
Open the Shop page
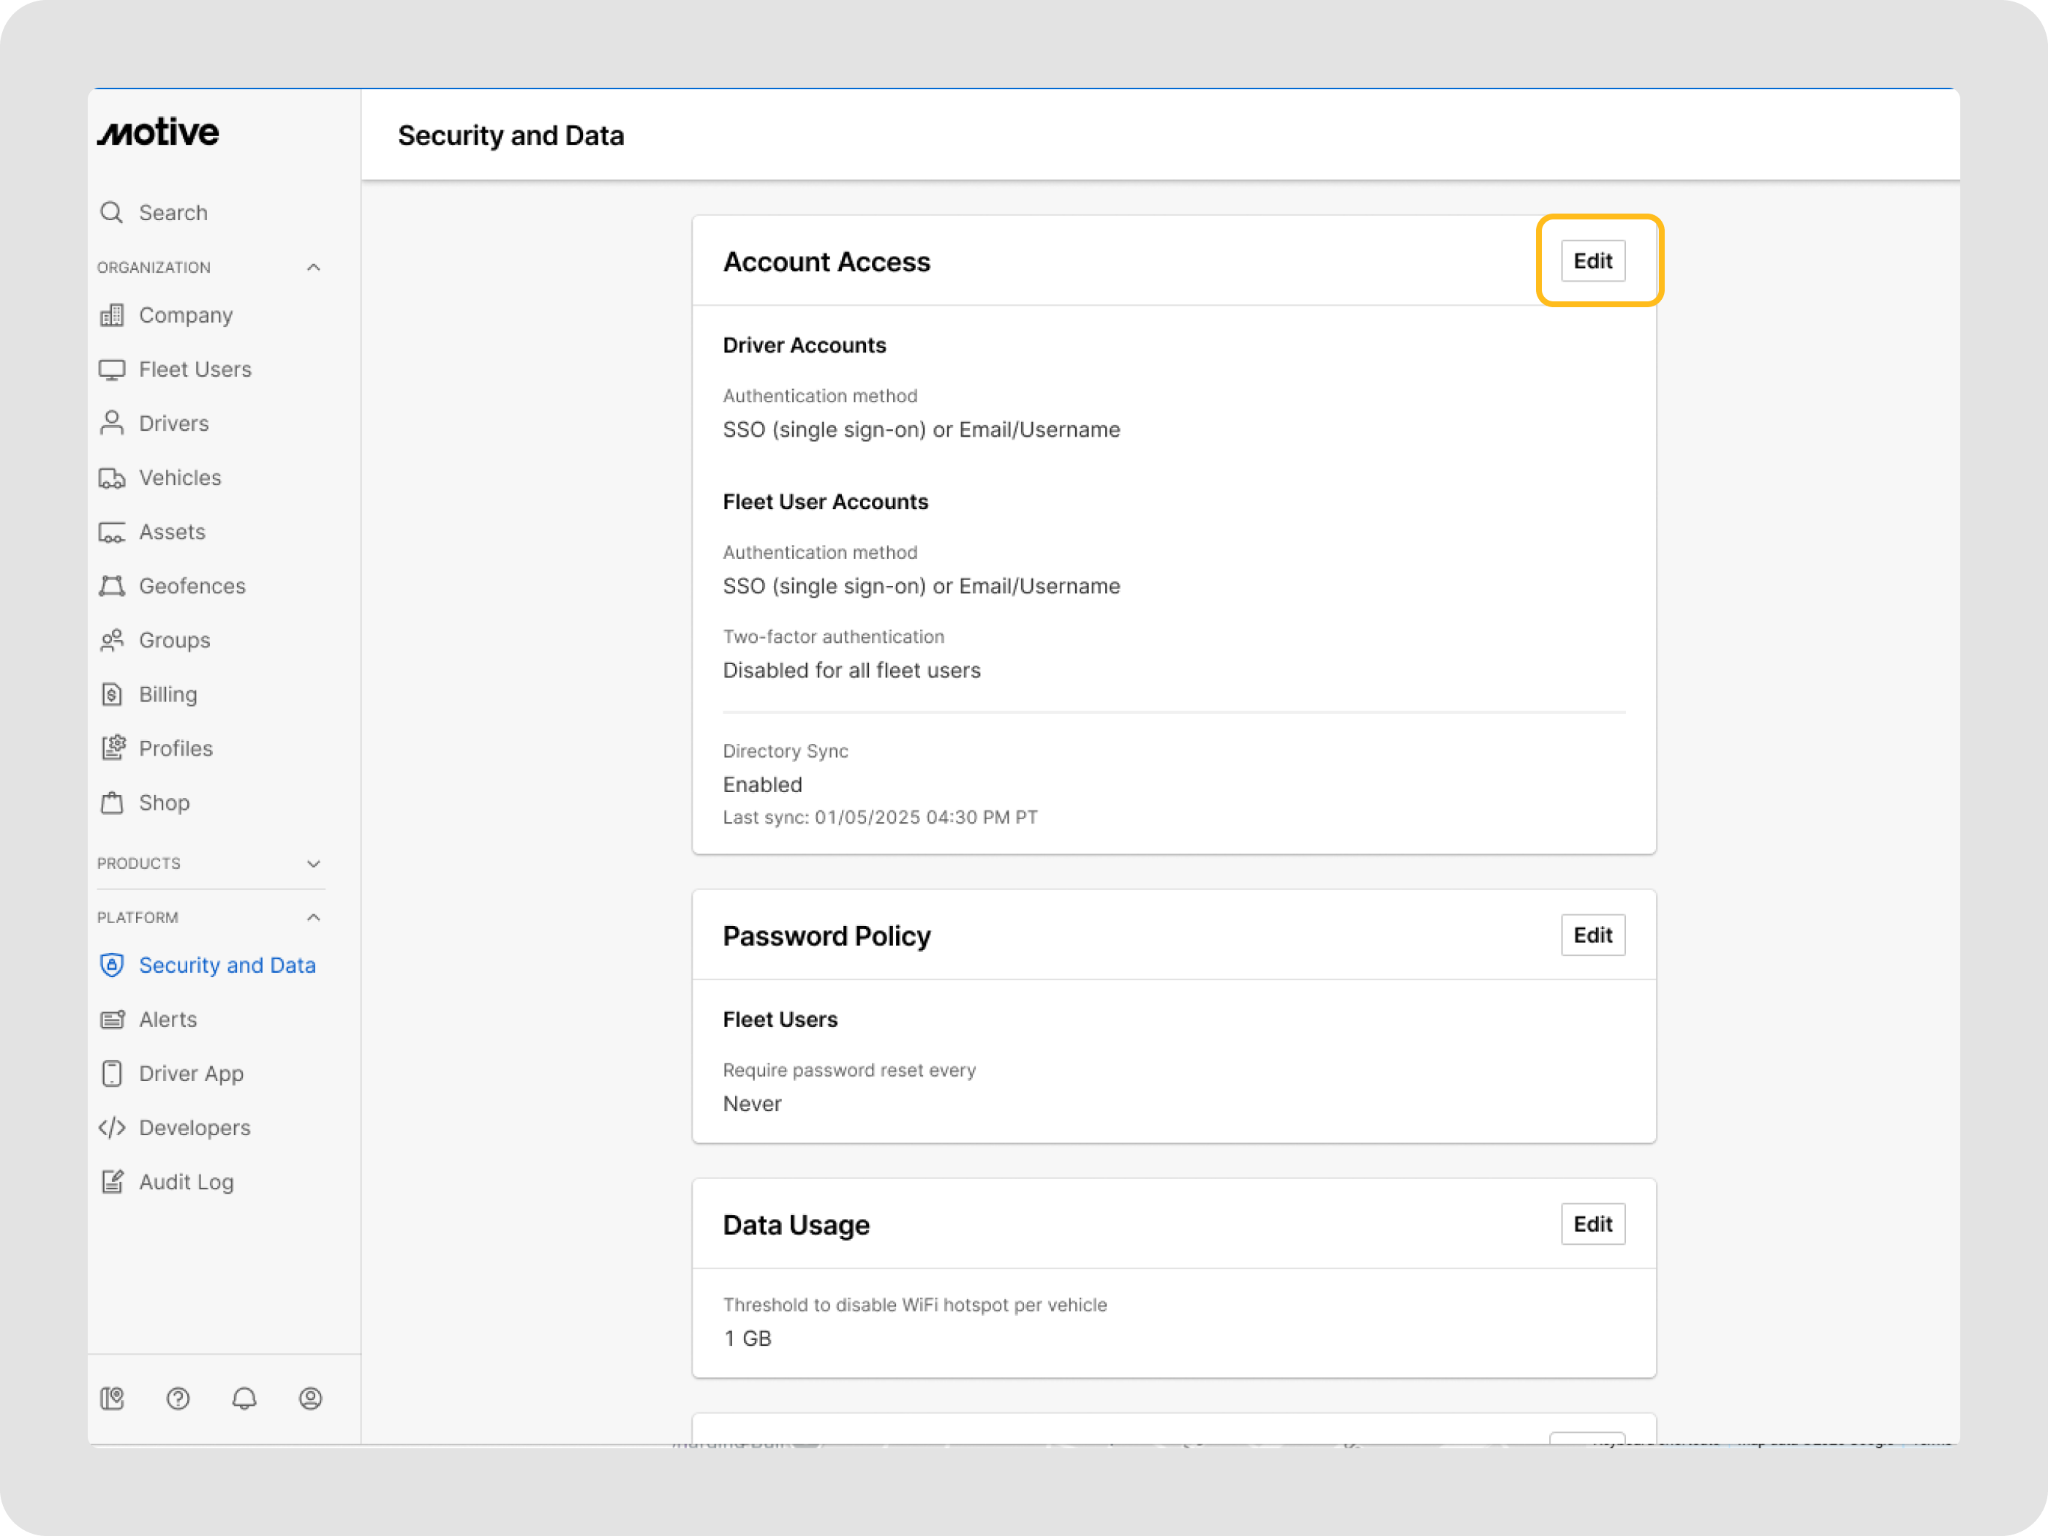[164, 803]
